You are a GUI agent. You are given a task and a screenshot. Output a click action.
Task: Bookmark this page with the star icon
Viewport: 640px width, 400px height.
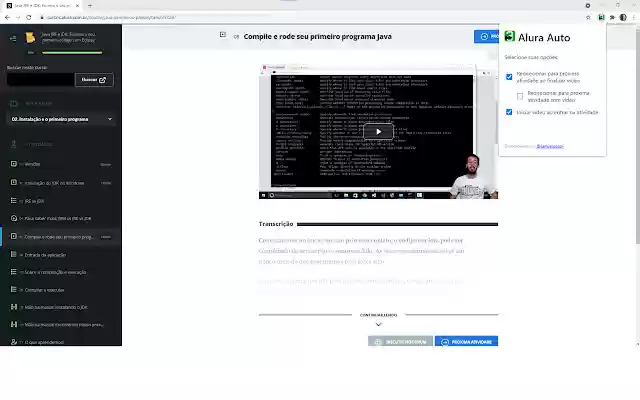(x=588, y=17)
